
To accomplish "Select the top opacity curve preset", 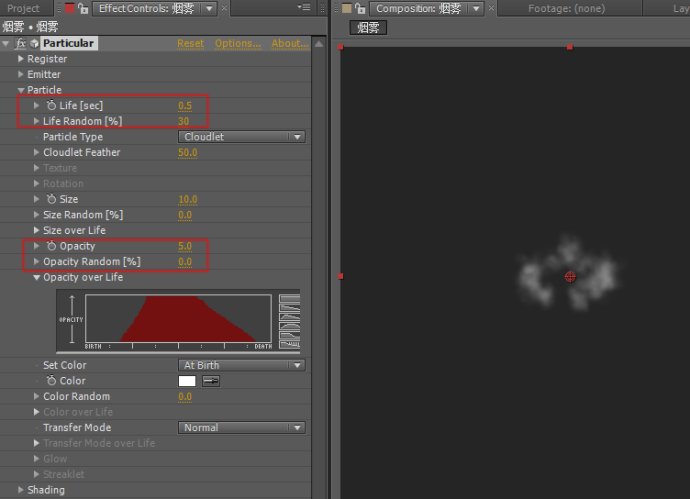I will point(289,299).
